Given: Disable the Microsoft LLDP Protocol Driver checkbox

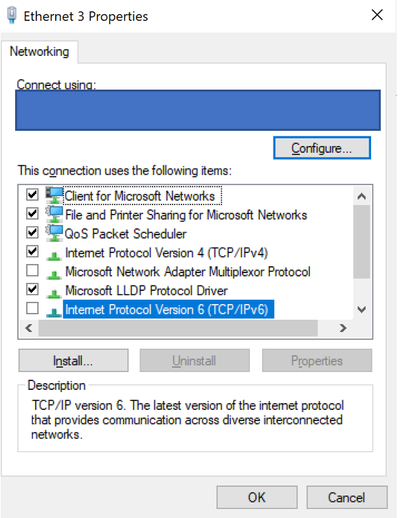Looking at the screenshot, I should coord(32,289).
